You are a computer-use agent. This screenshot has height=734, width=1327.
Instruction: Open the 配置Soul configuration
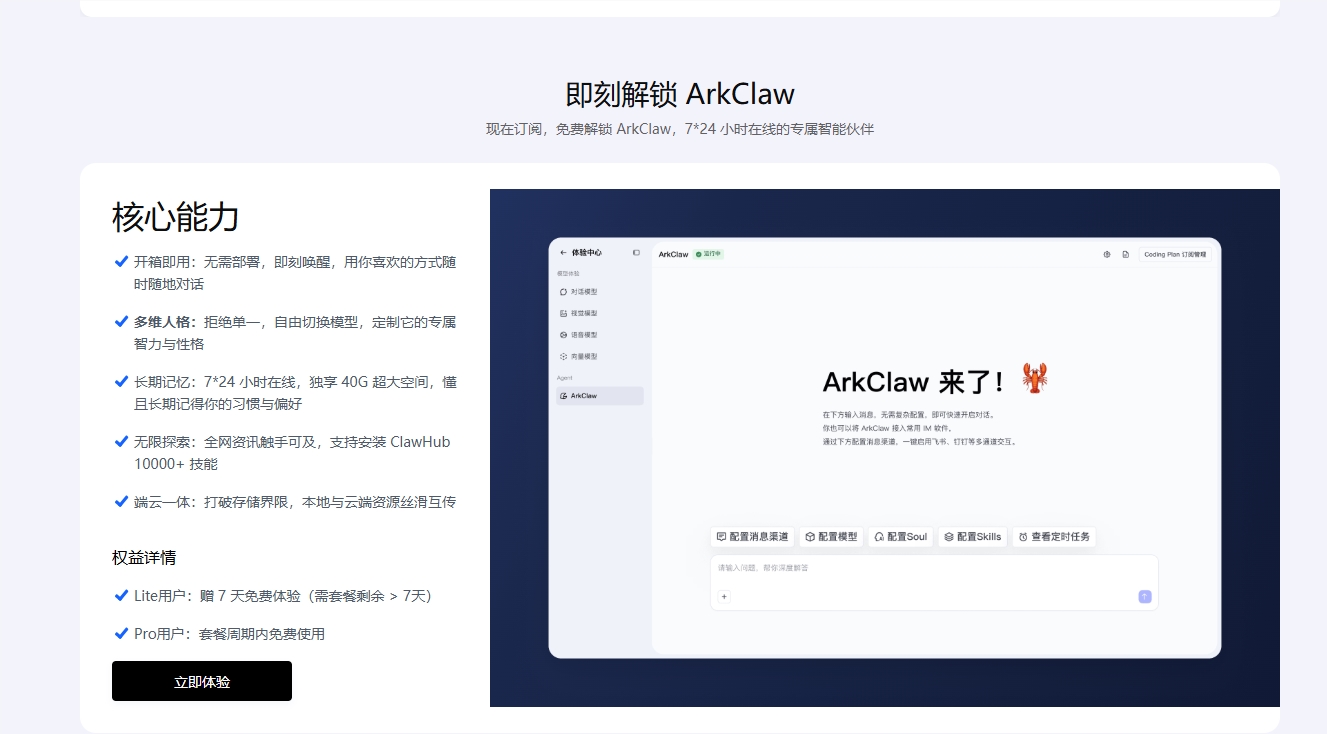[x=900, y=536]
